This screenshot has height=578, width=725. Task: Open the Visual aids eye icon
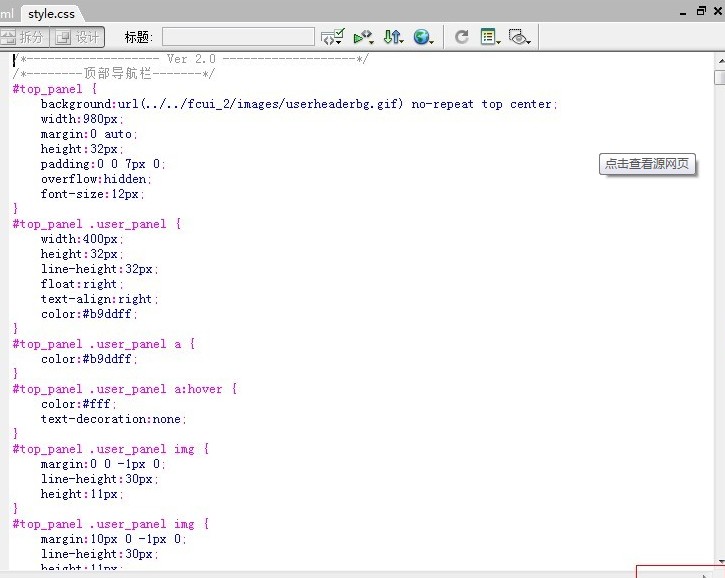518,37
